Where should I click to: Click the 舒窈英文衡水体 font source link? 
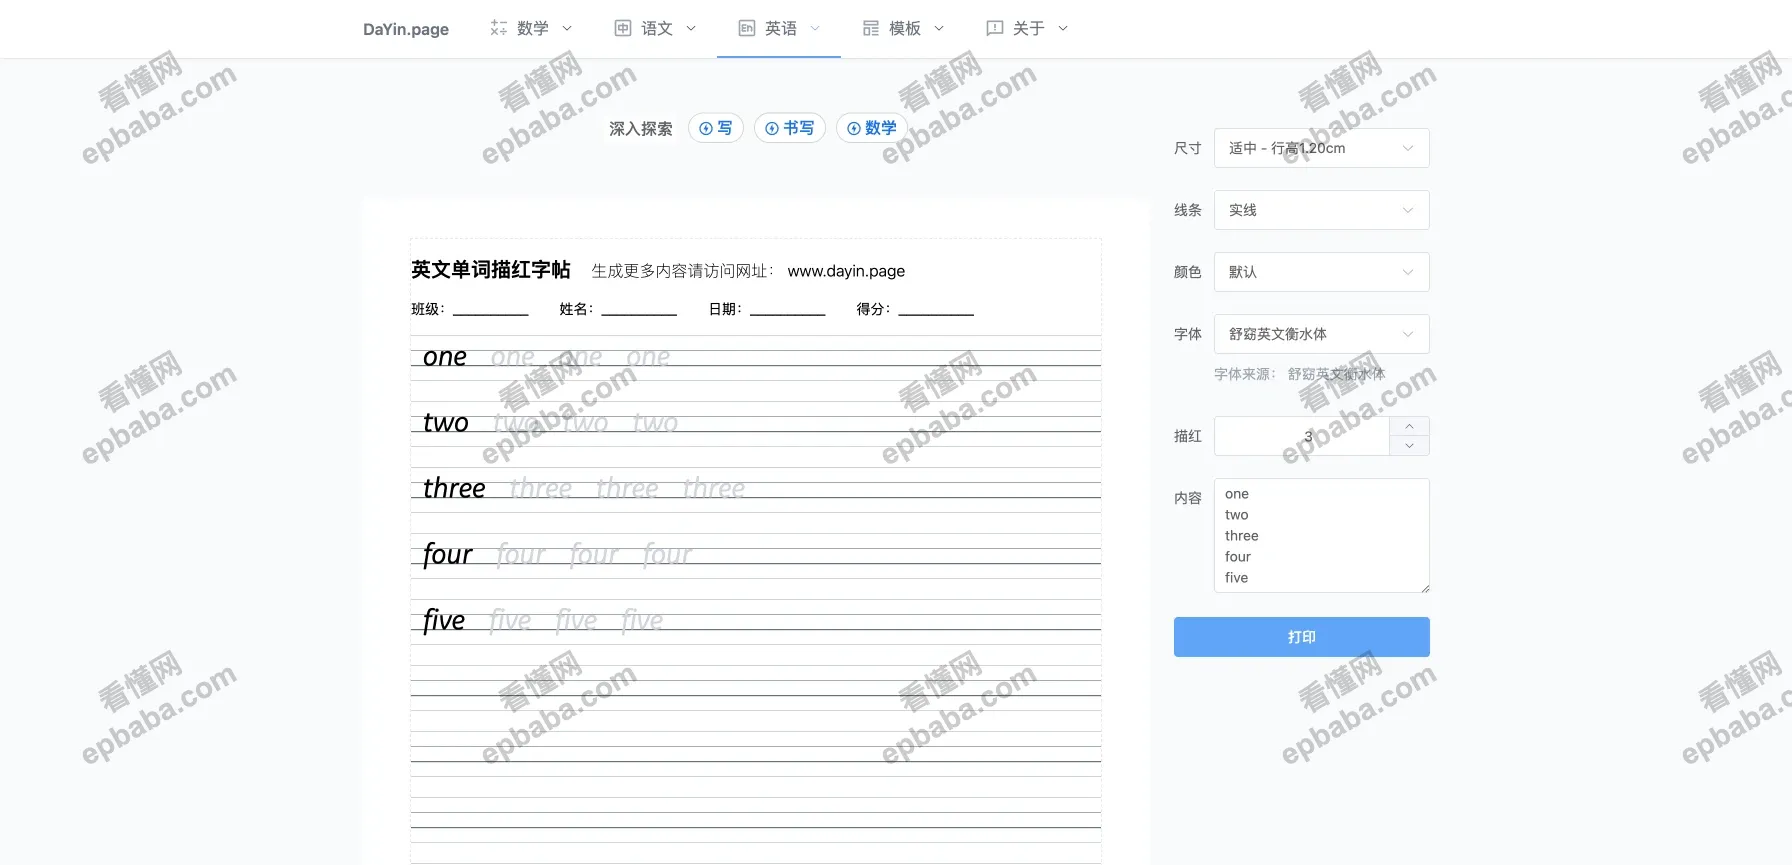(x=1336, y=374)
